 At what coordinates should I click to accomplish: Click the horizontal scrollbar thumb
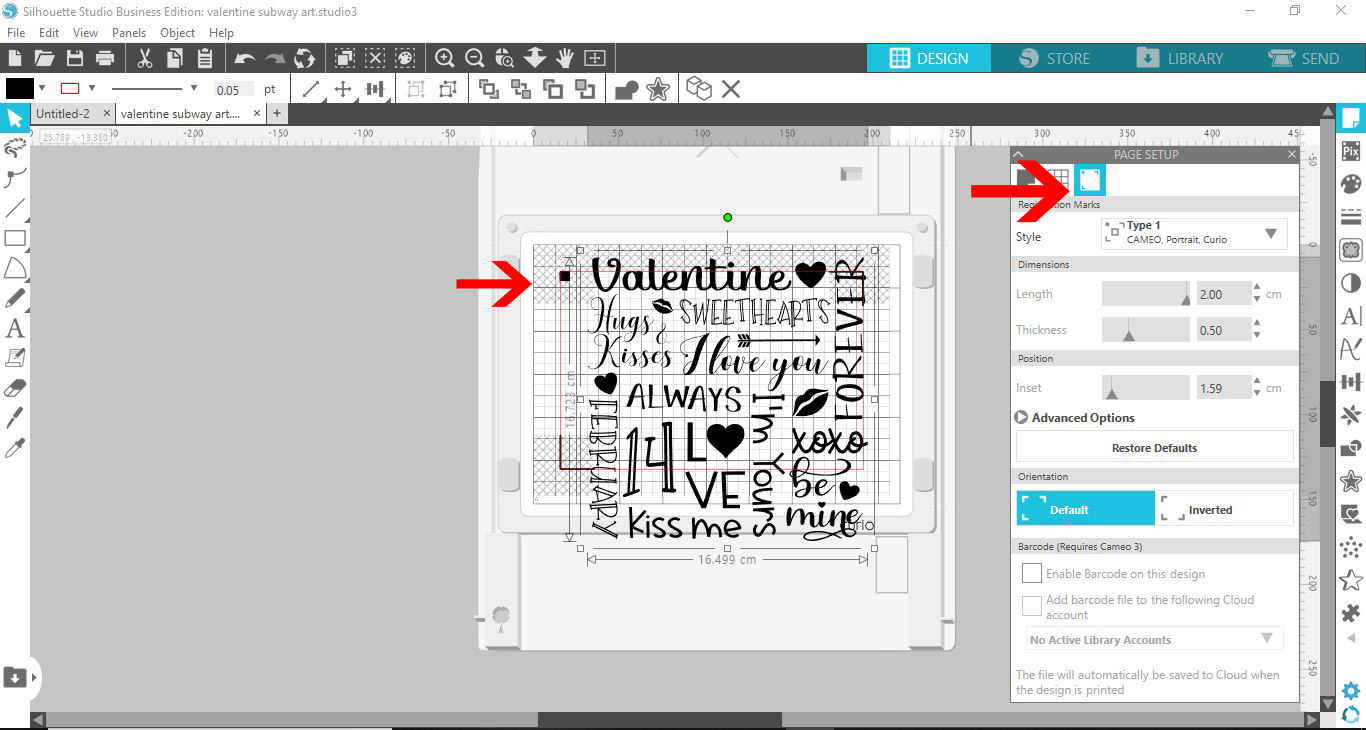tap(659, 719)
